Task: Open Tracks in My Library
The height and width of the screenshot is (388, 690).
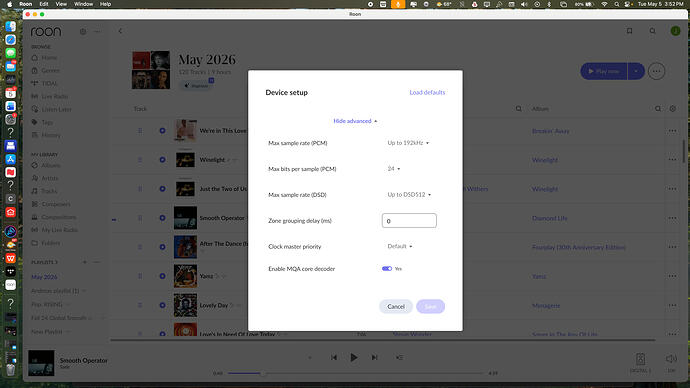Action: [x=49, y=191]
